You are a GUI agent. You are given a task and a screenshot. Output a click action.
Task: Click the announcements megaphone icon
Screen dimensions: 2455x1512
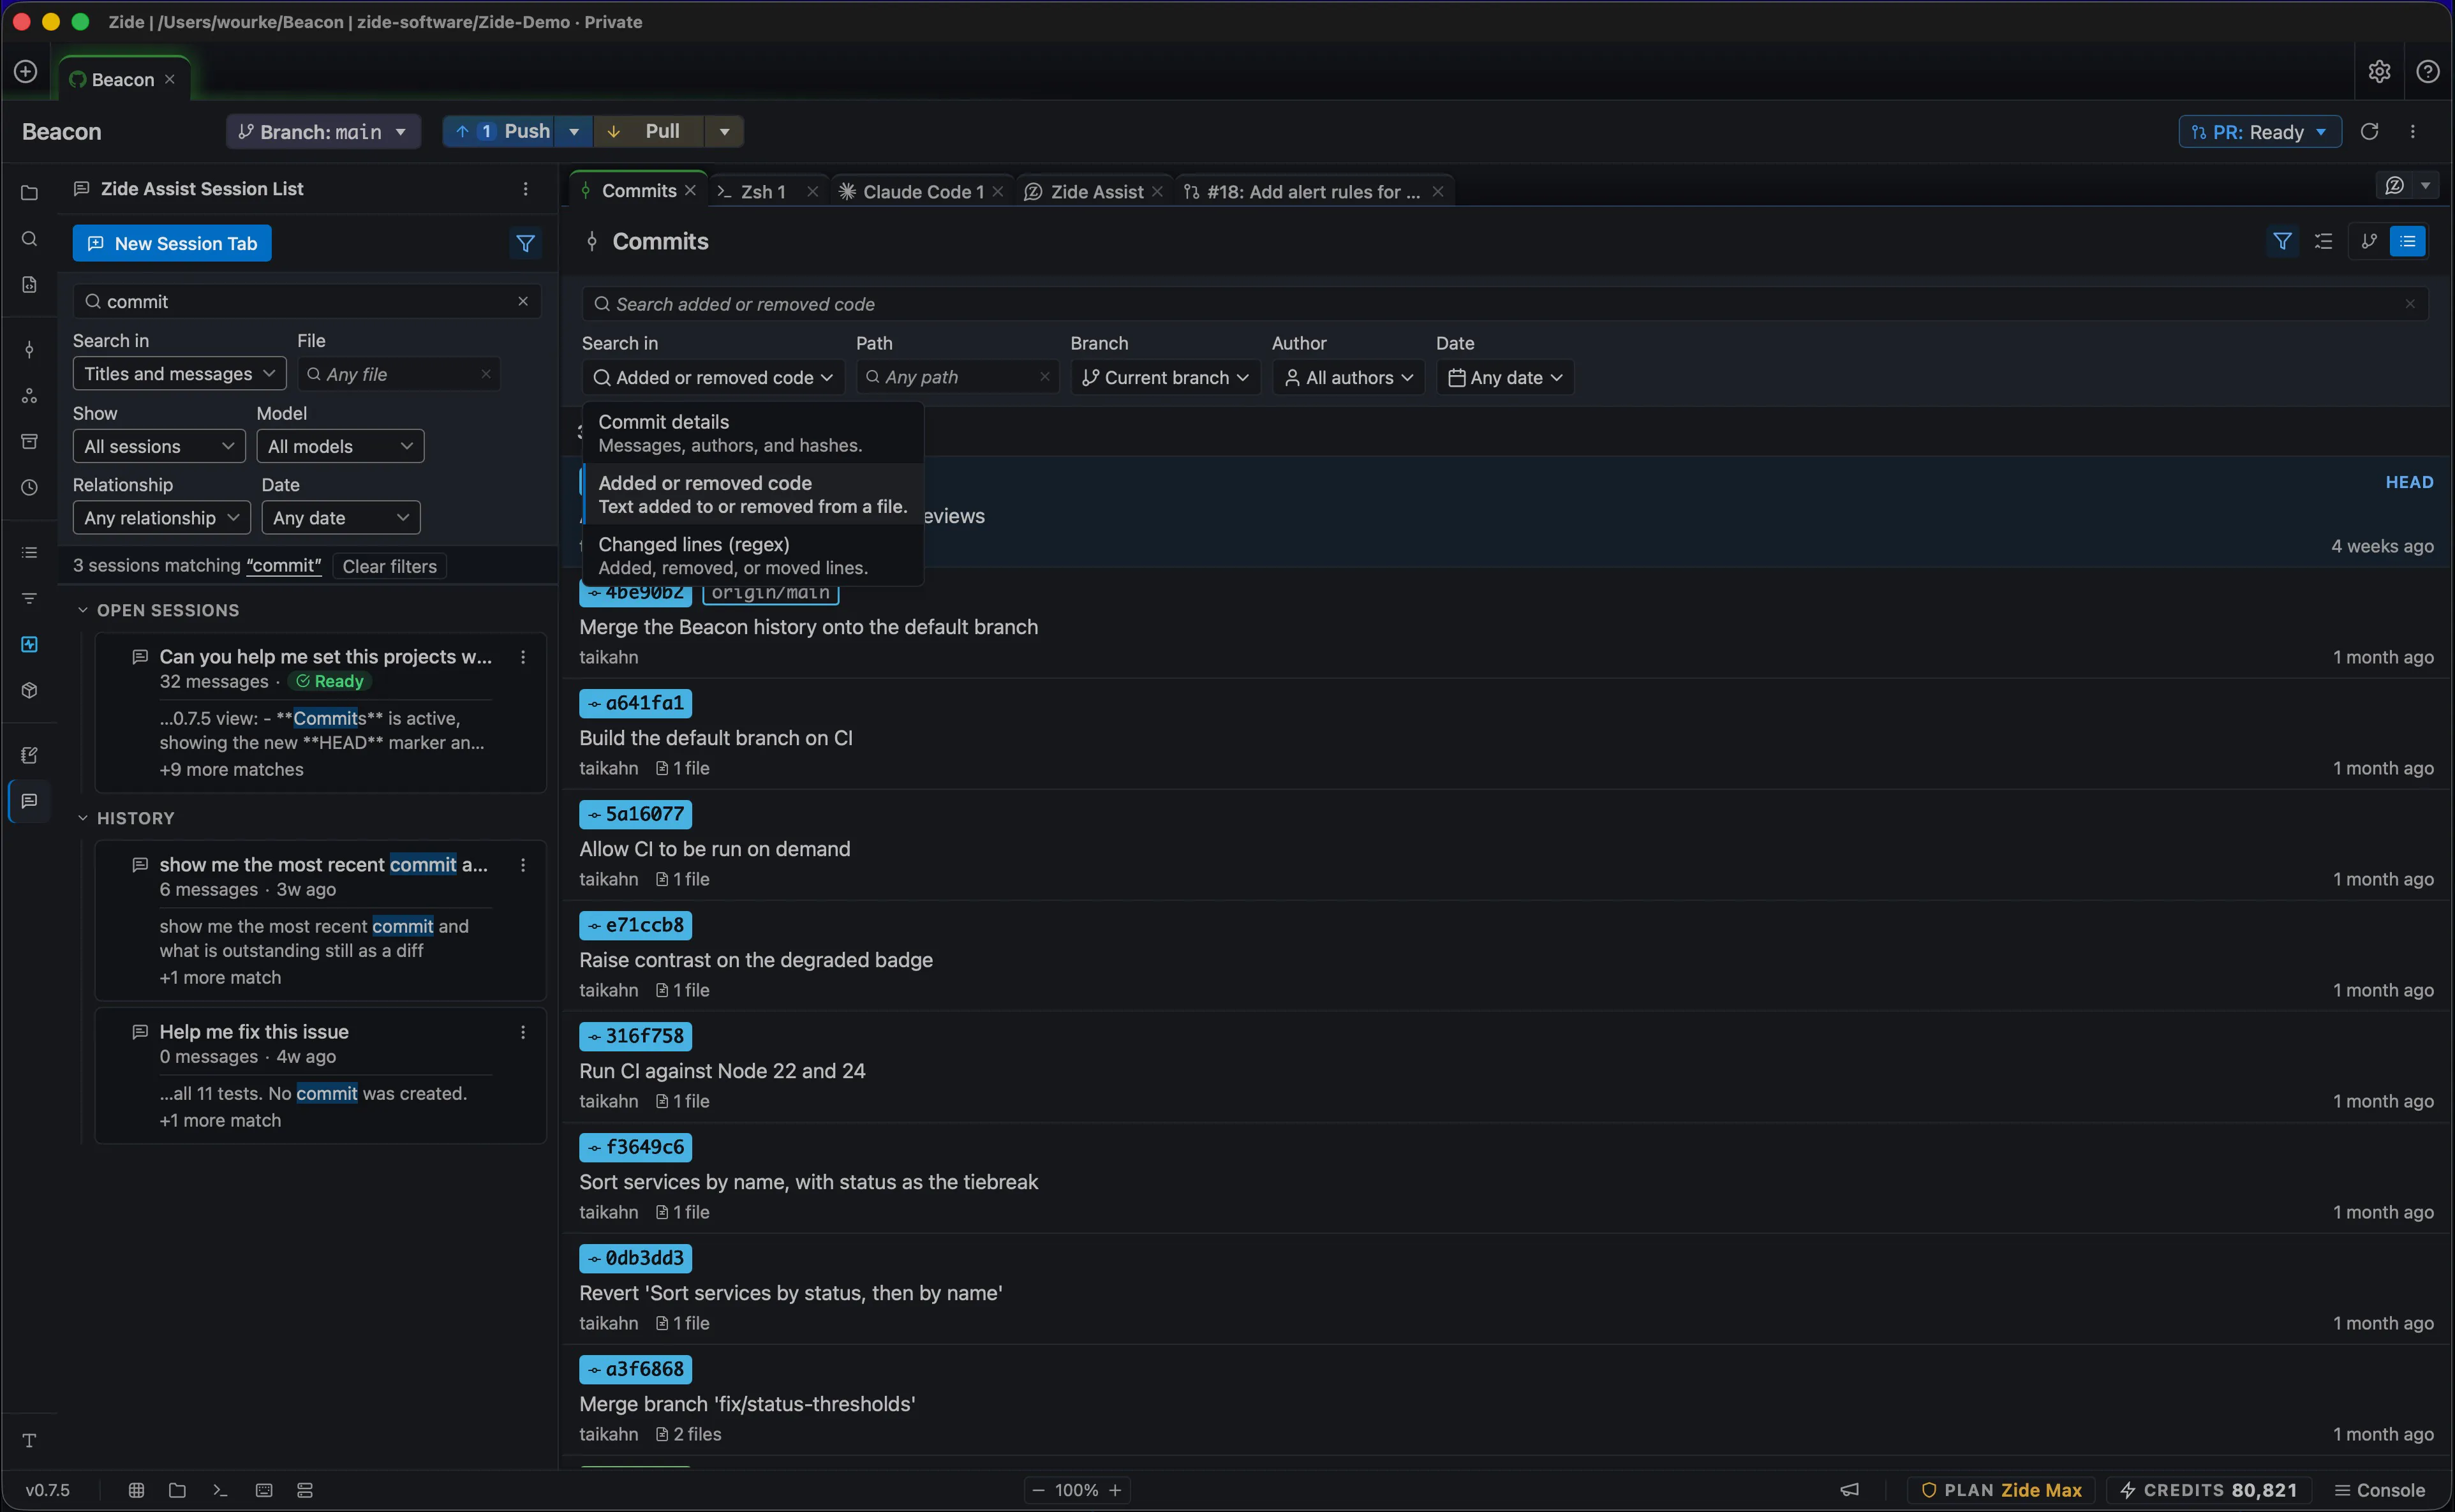pyautogui.click(x=1849, y=1490)
